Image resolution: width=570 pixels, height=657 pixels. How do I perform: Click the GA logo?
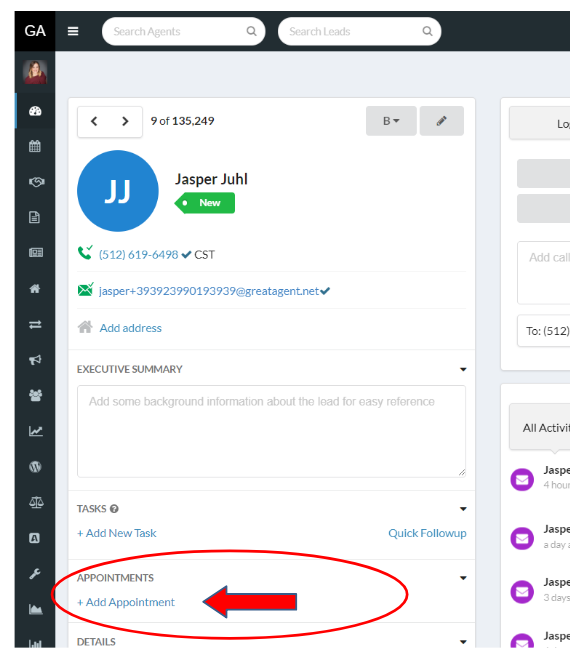[35, 31]
